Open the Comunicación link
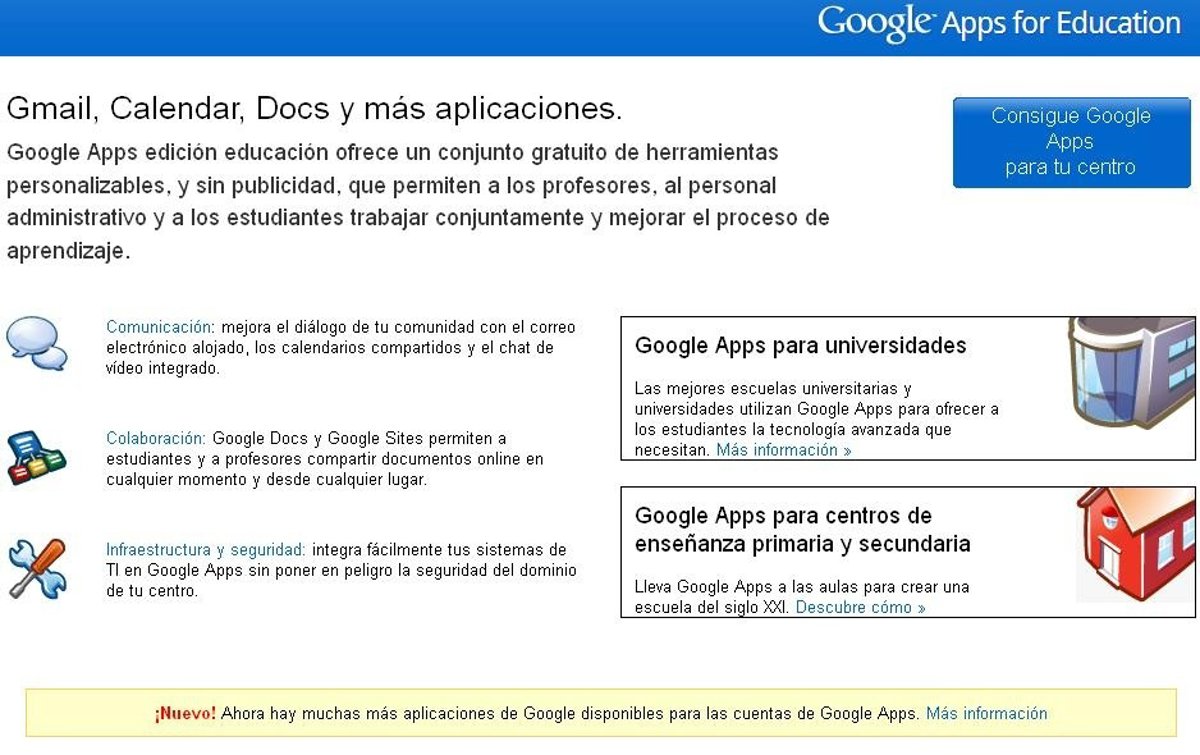1200x755 pixels. (159, 327)
